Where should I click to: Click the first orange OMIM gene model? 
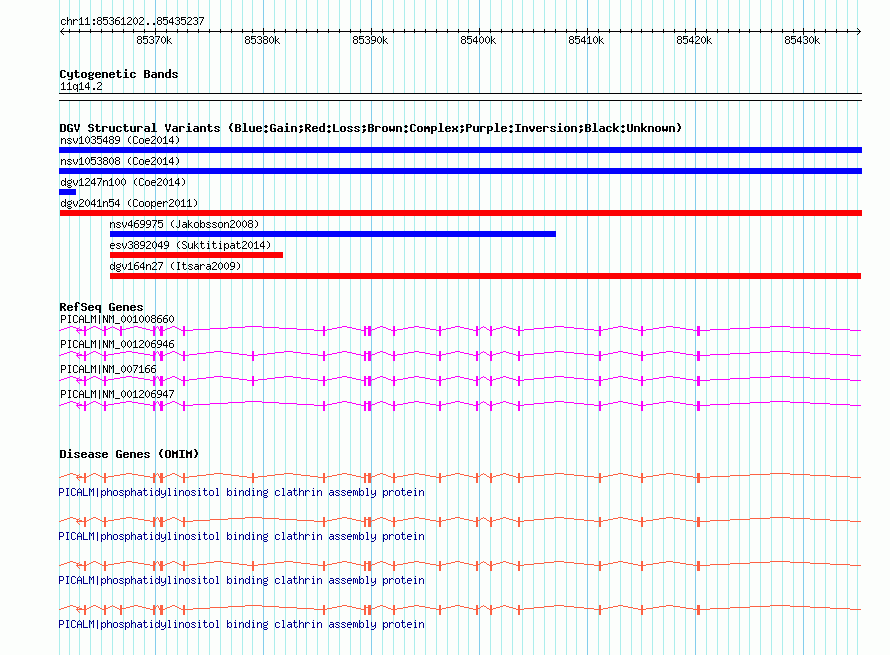click(460, 477)
